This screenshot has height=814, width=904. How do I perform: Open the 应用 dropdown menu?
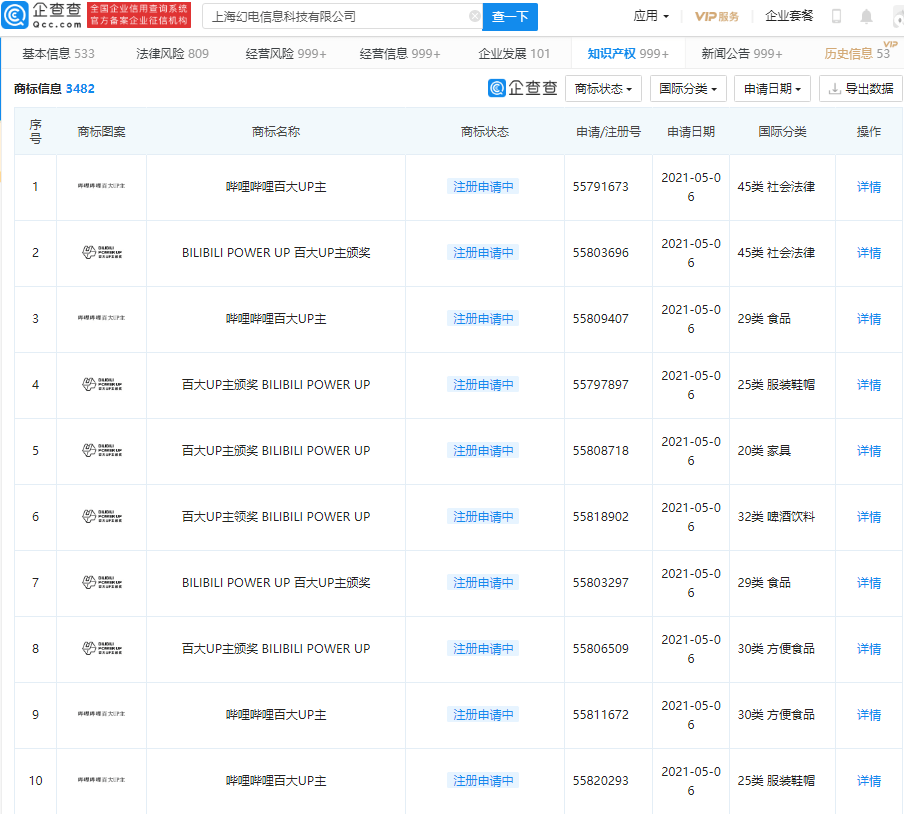click(651, 16)
